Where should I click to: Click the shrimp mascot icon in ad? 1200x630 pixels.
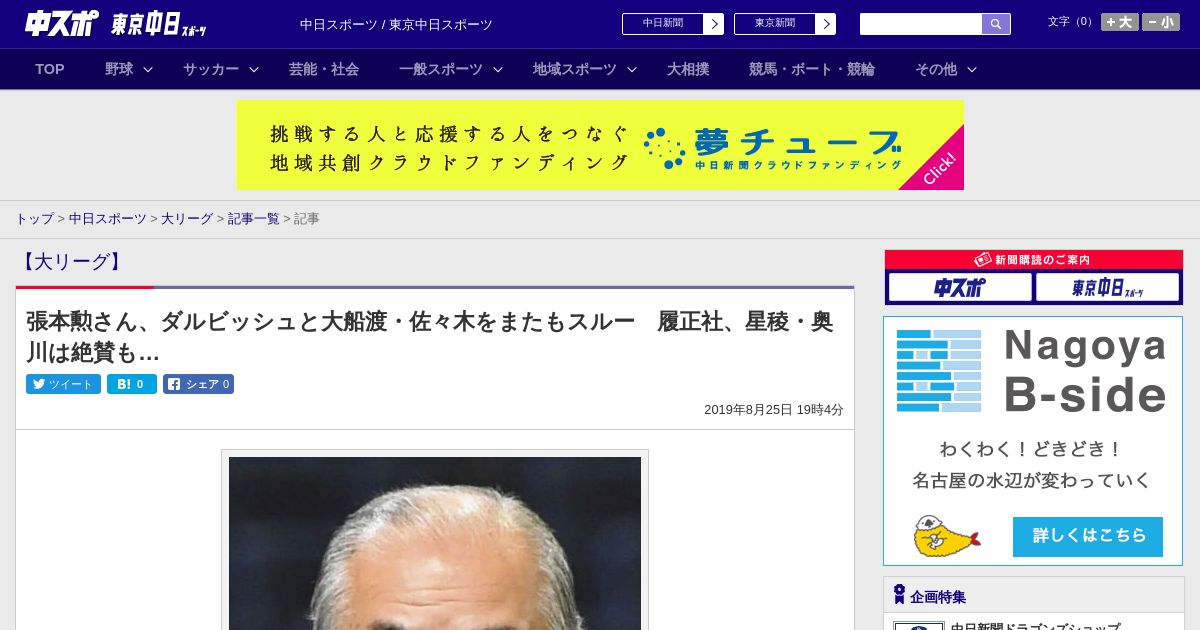click(945, 537)
